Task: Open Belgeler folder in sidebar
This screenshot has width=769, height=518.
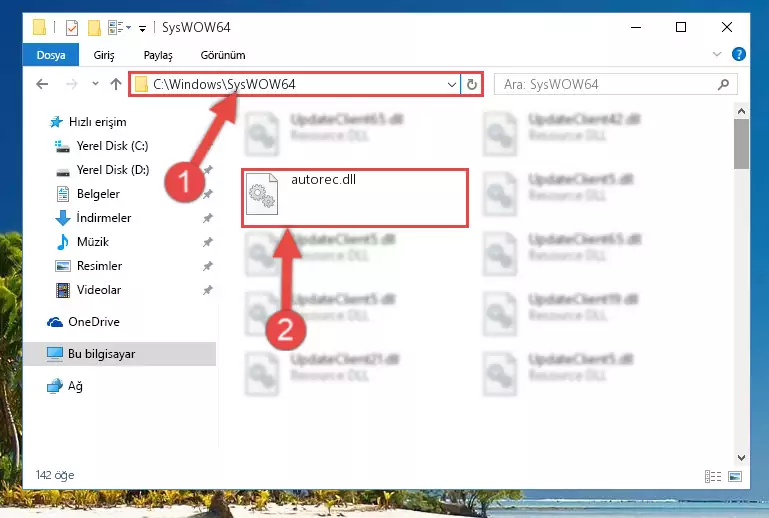Action: (98, 194)
